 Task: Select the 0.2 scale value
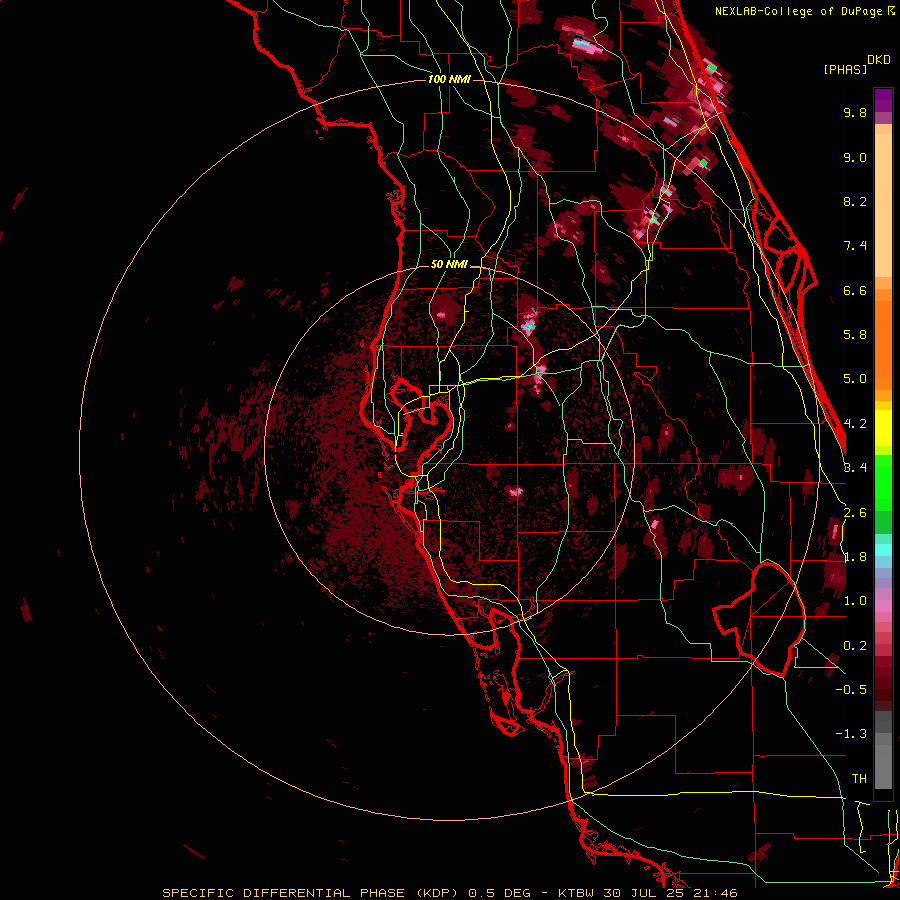(x=855, y=646)
